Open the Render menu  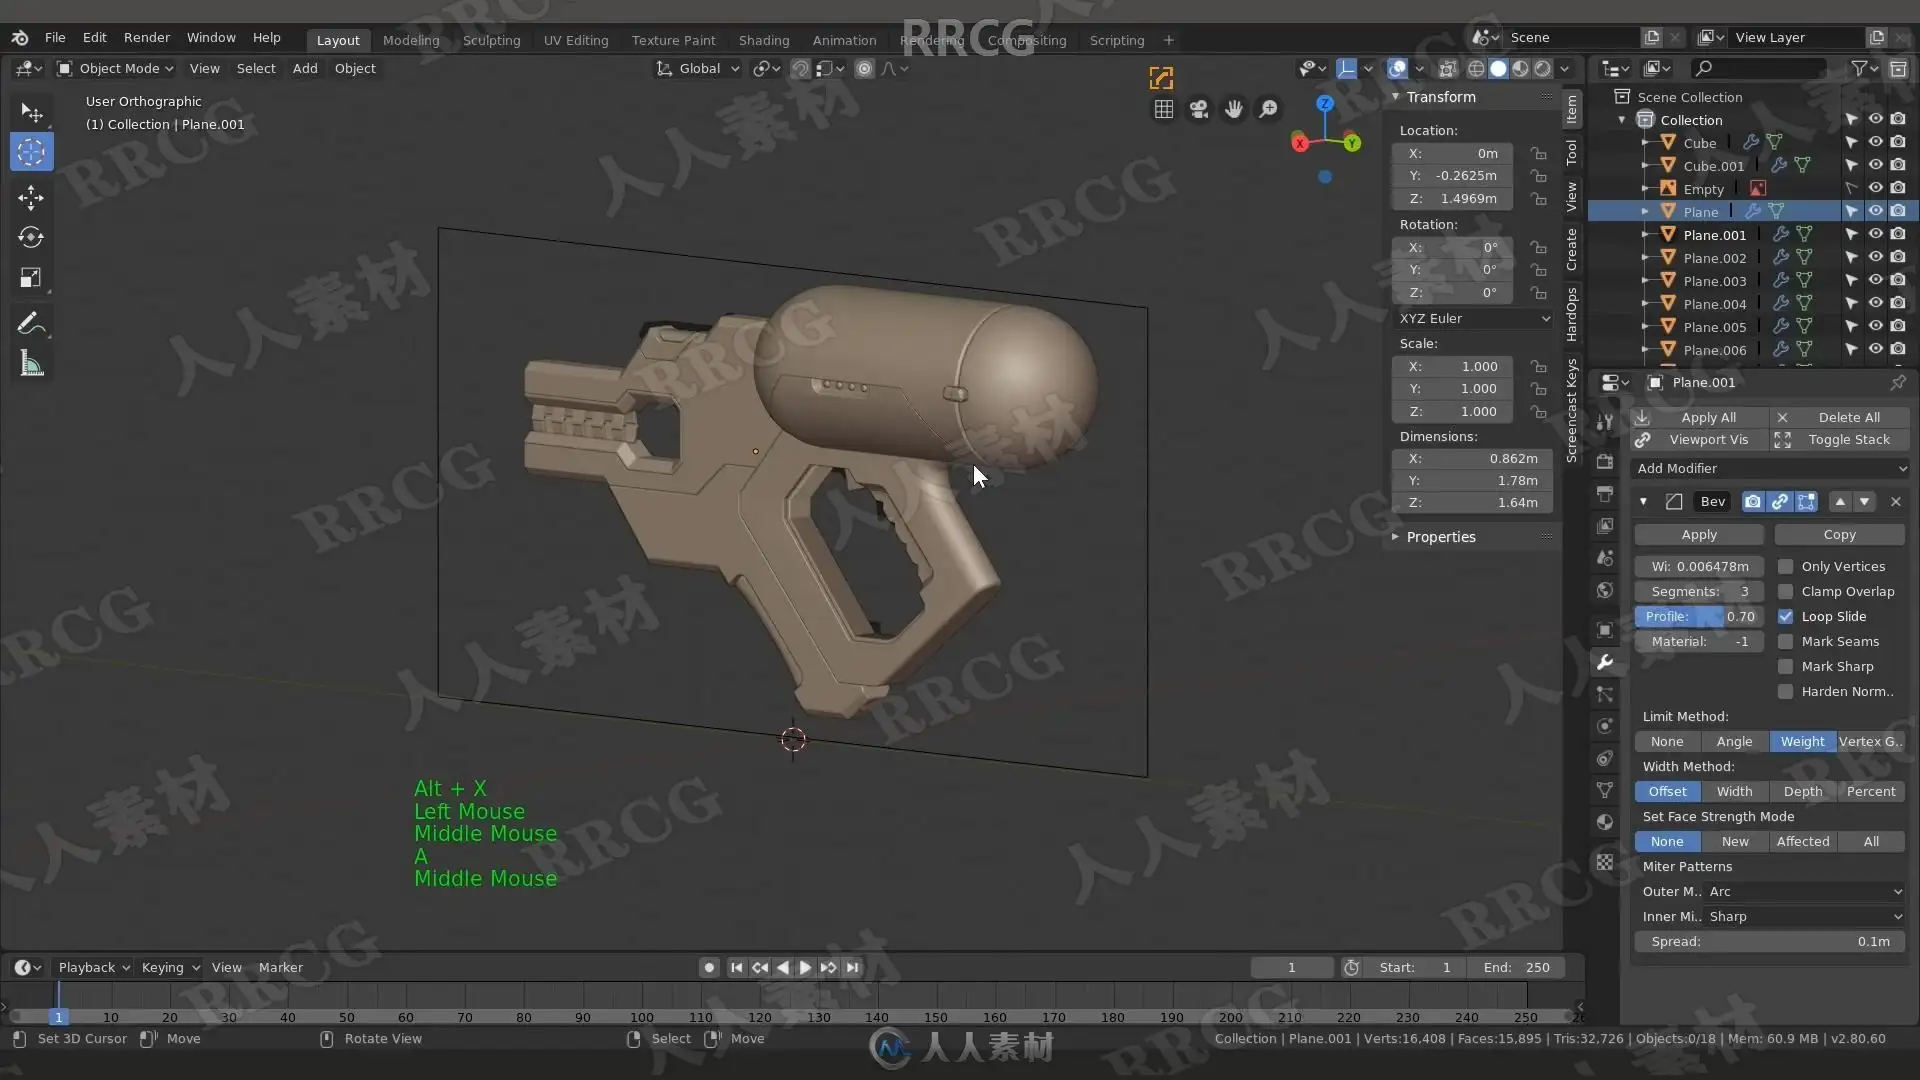(146, 37)
